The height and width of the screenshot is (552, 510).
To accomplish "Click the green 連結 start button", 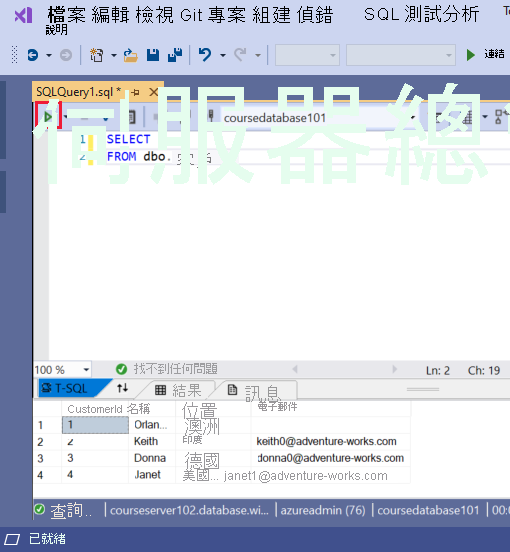I will pyautogui.click(x=485, y=55).
